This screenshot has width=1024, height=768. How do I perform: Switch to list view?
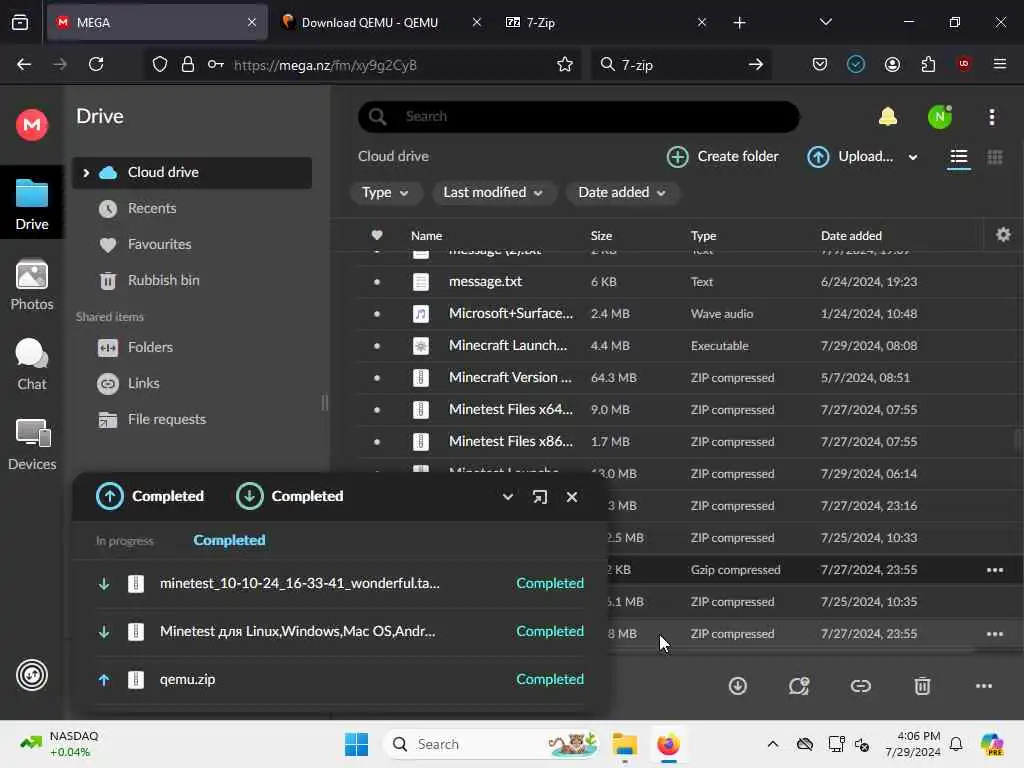(x=958, y=157)
